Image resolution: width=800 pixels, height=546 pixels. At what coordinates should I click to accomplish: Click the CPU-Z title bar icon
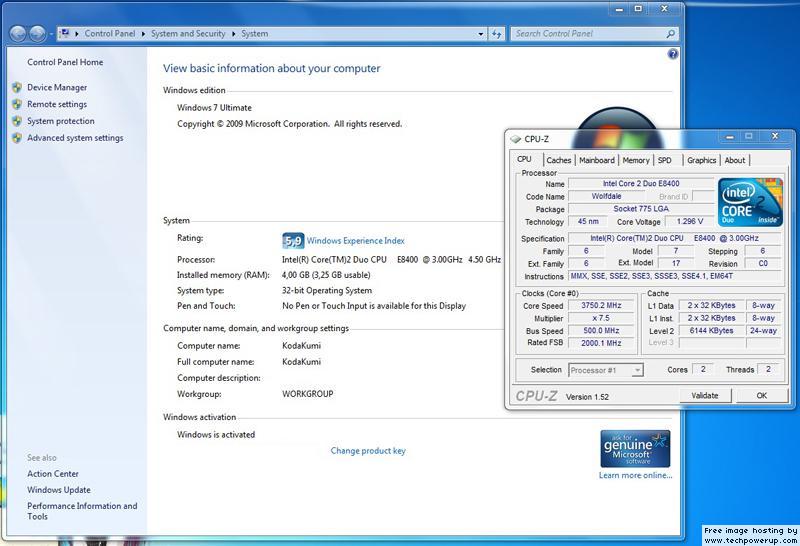pyautogui.click(x=515, y=139)
